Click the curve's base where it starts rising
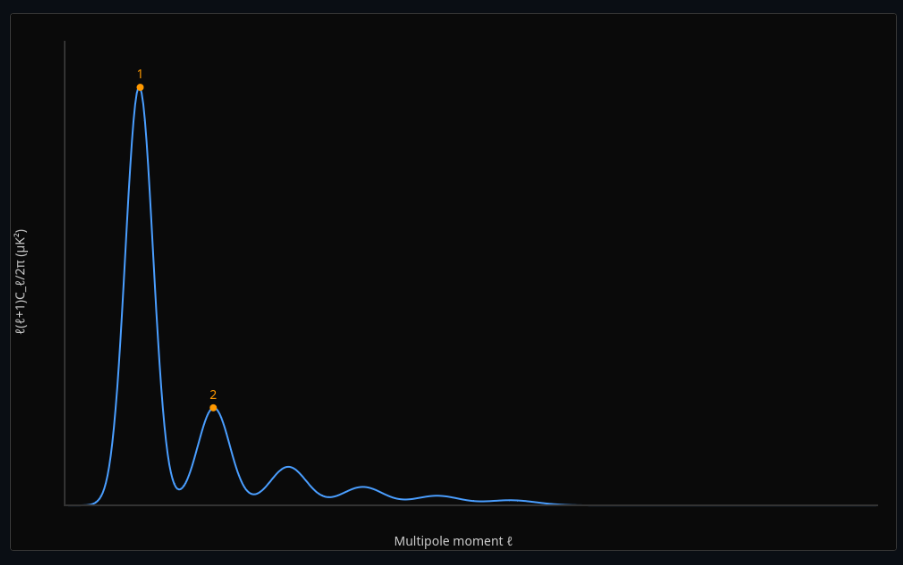The height and width of the screenshot is (565, 903). (x=93, y=503)
